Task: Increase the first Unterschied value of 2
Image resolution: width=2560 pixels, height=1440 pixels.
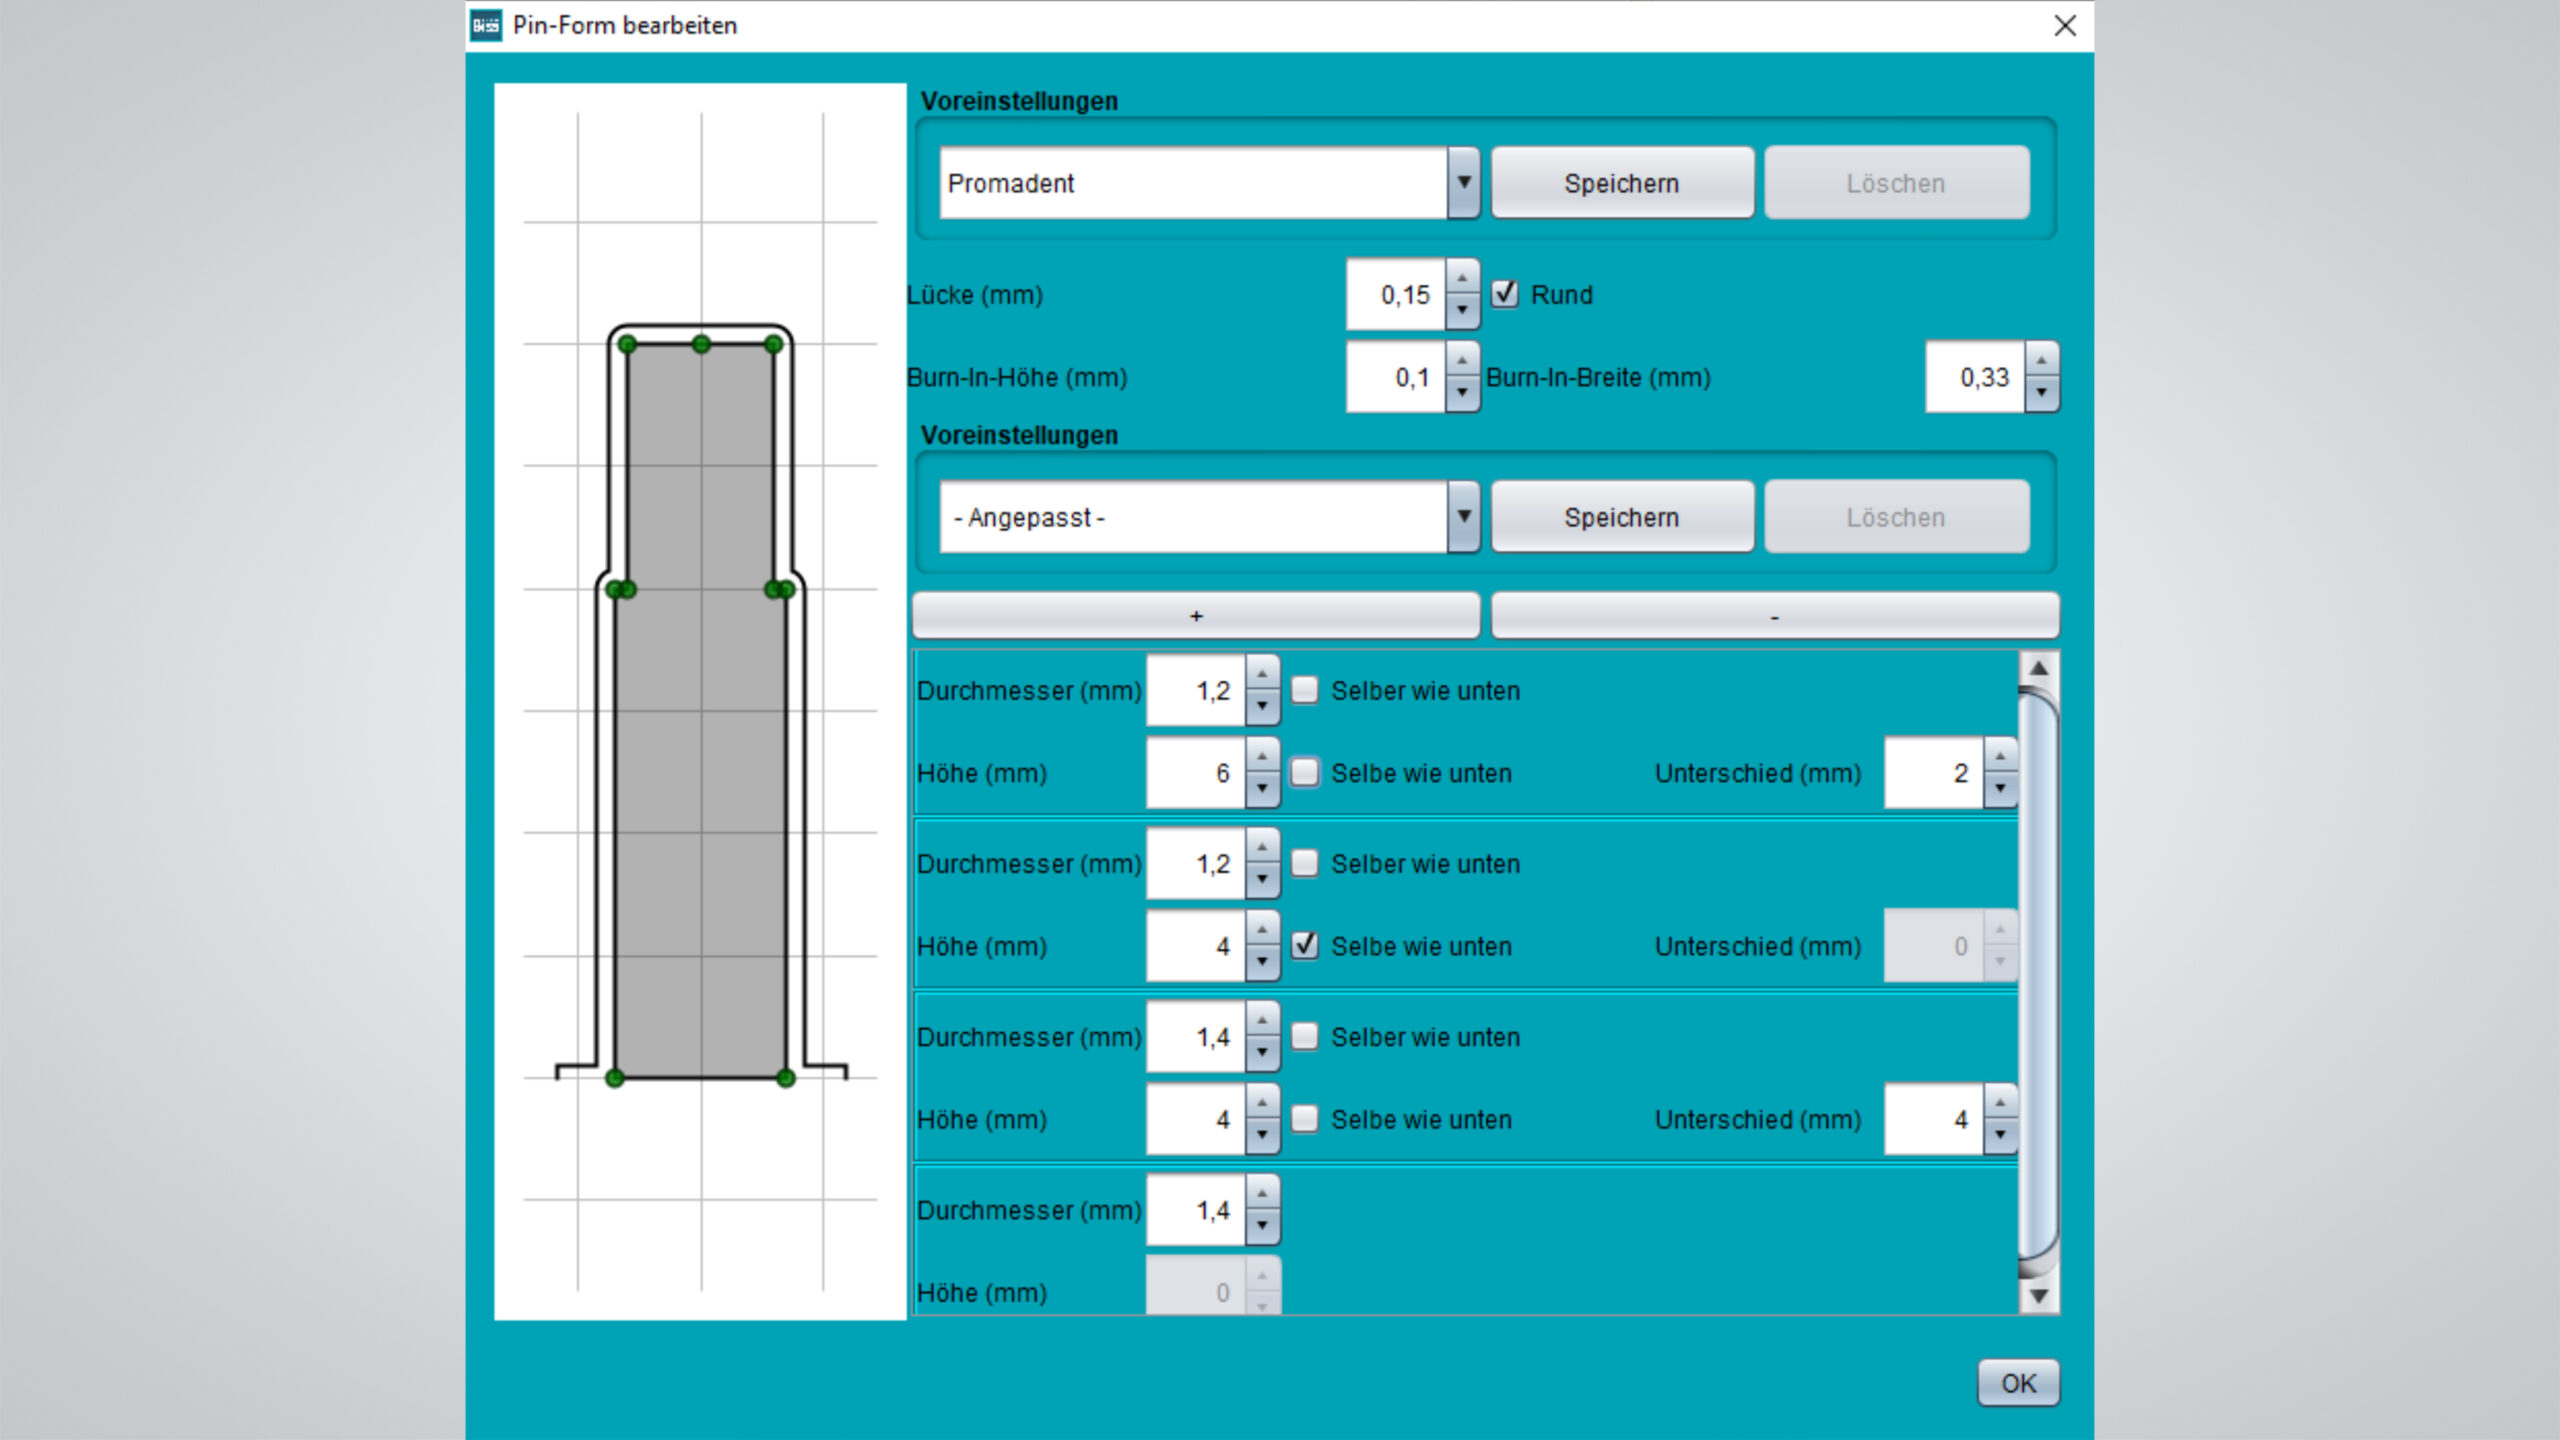Action: [x=1999, y=757]
